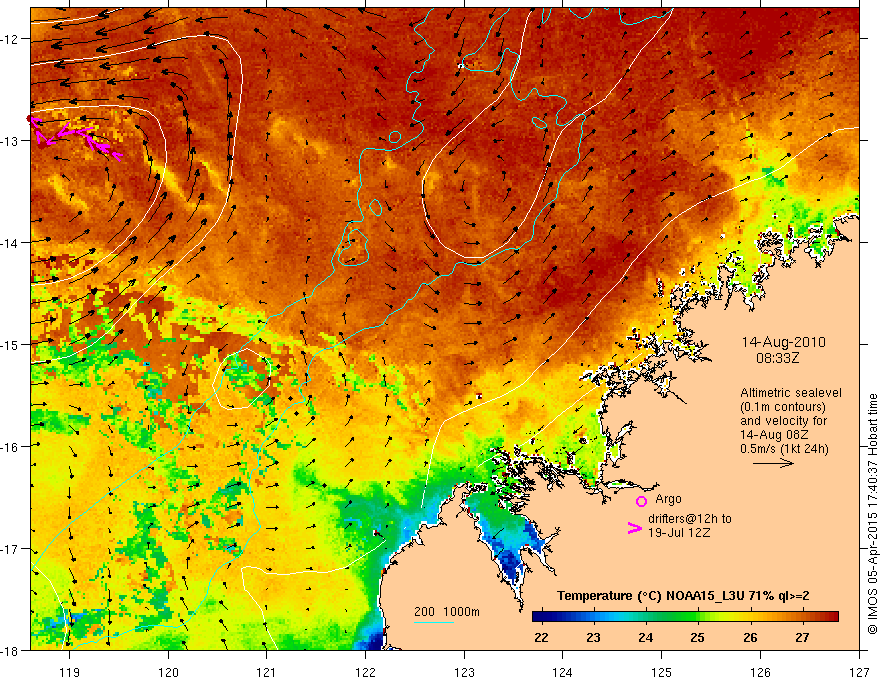This screenshot has width=880, height=680.
Task: Click the colorbar label 24
Action: [645, 637]
